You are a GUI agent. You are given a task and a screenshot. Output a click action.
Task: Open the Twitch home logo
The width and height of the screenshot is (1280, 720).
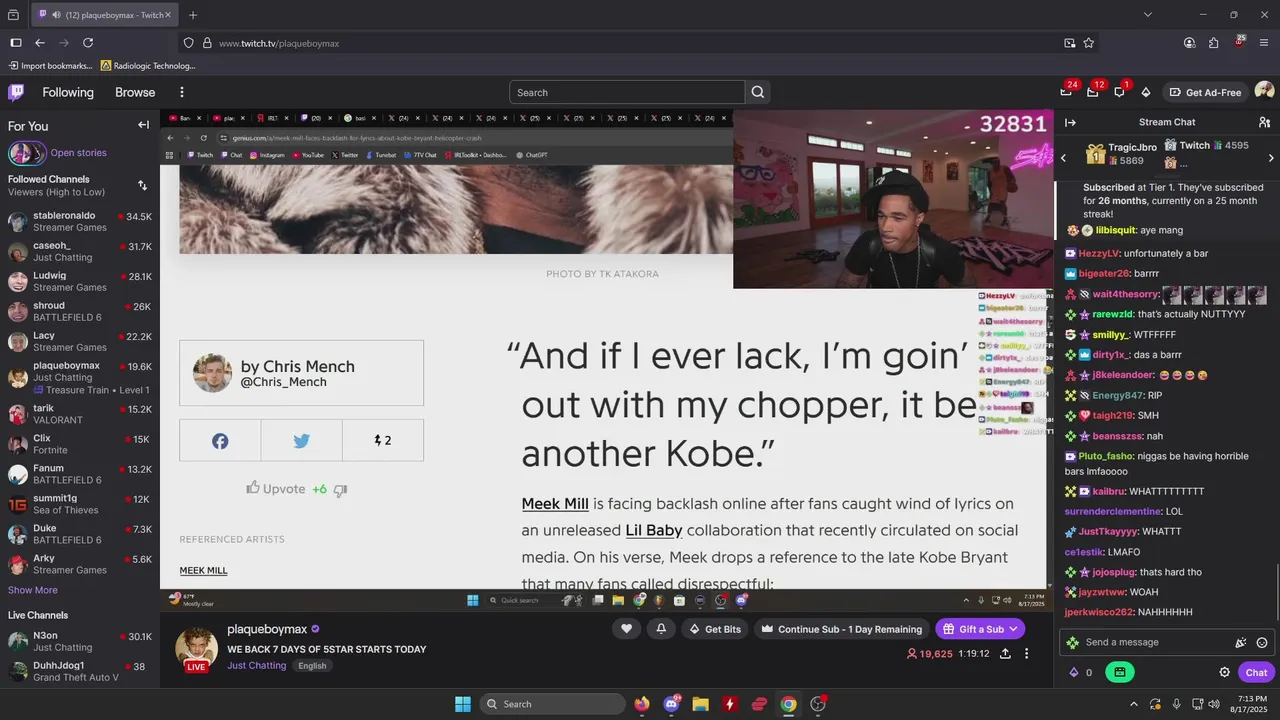(16, 92)
